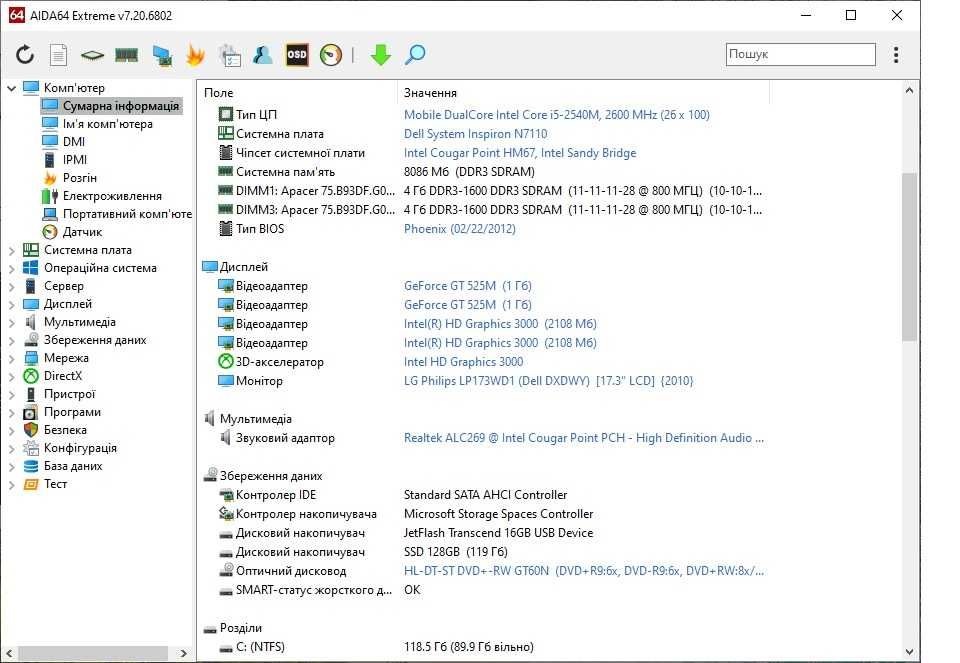
Task: Click the Електроживлення battery icon
Action: coord(50,196)
